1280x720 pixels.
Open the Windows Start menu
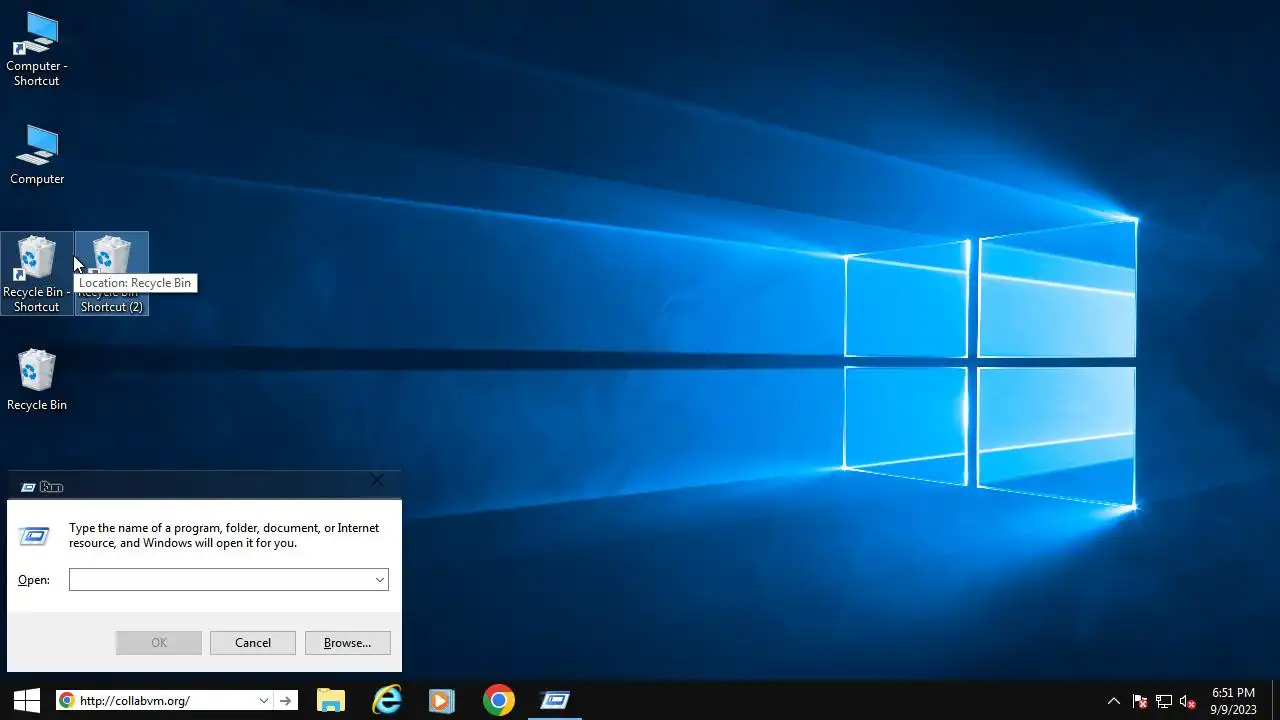[x=27, y=700]
